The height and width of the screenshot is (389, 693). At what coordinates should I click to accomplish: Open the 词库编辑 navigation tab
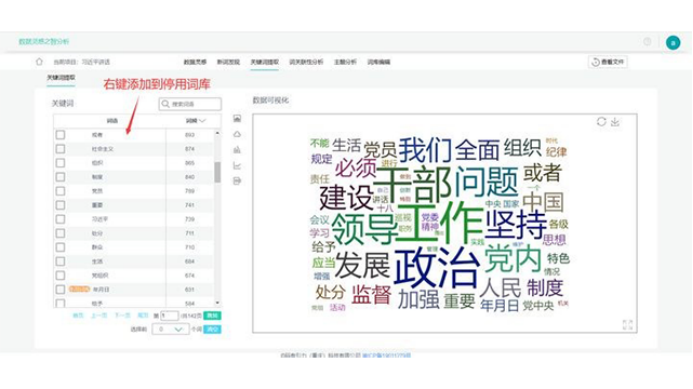coord(378,62)
